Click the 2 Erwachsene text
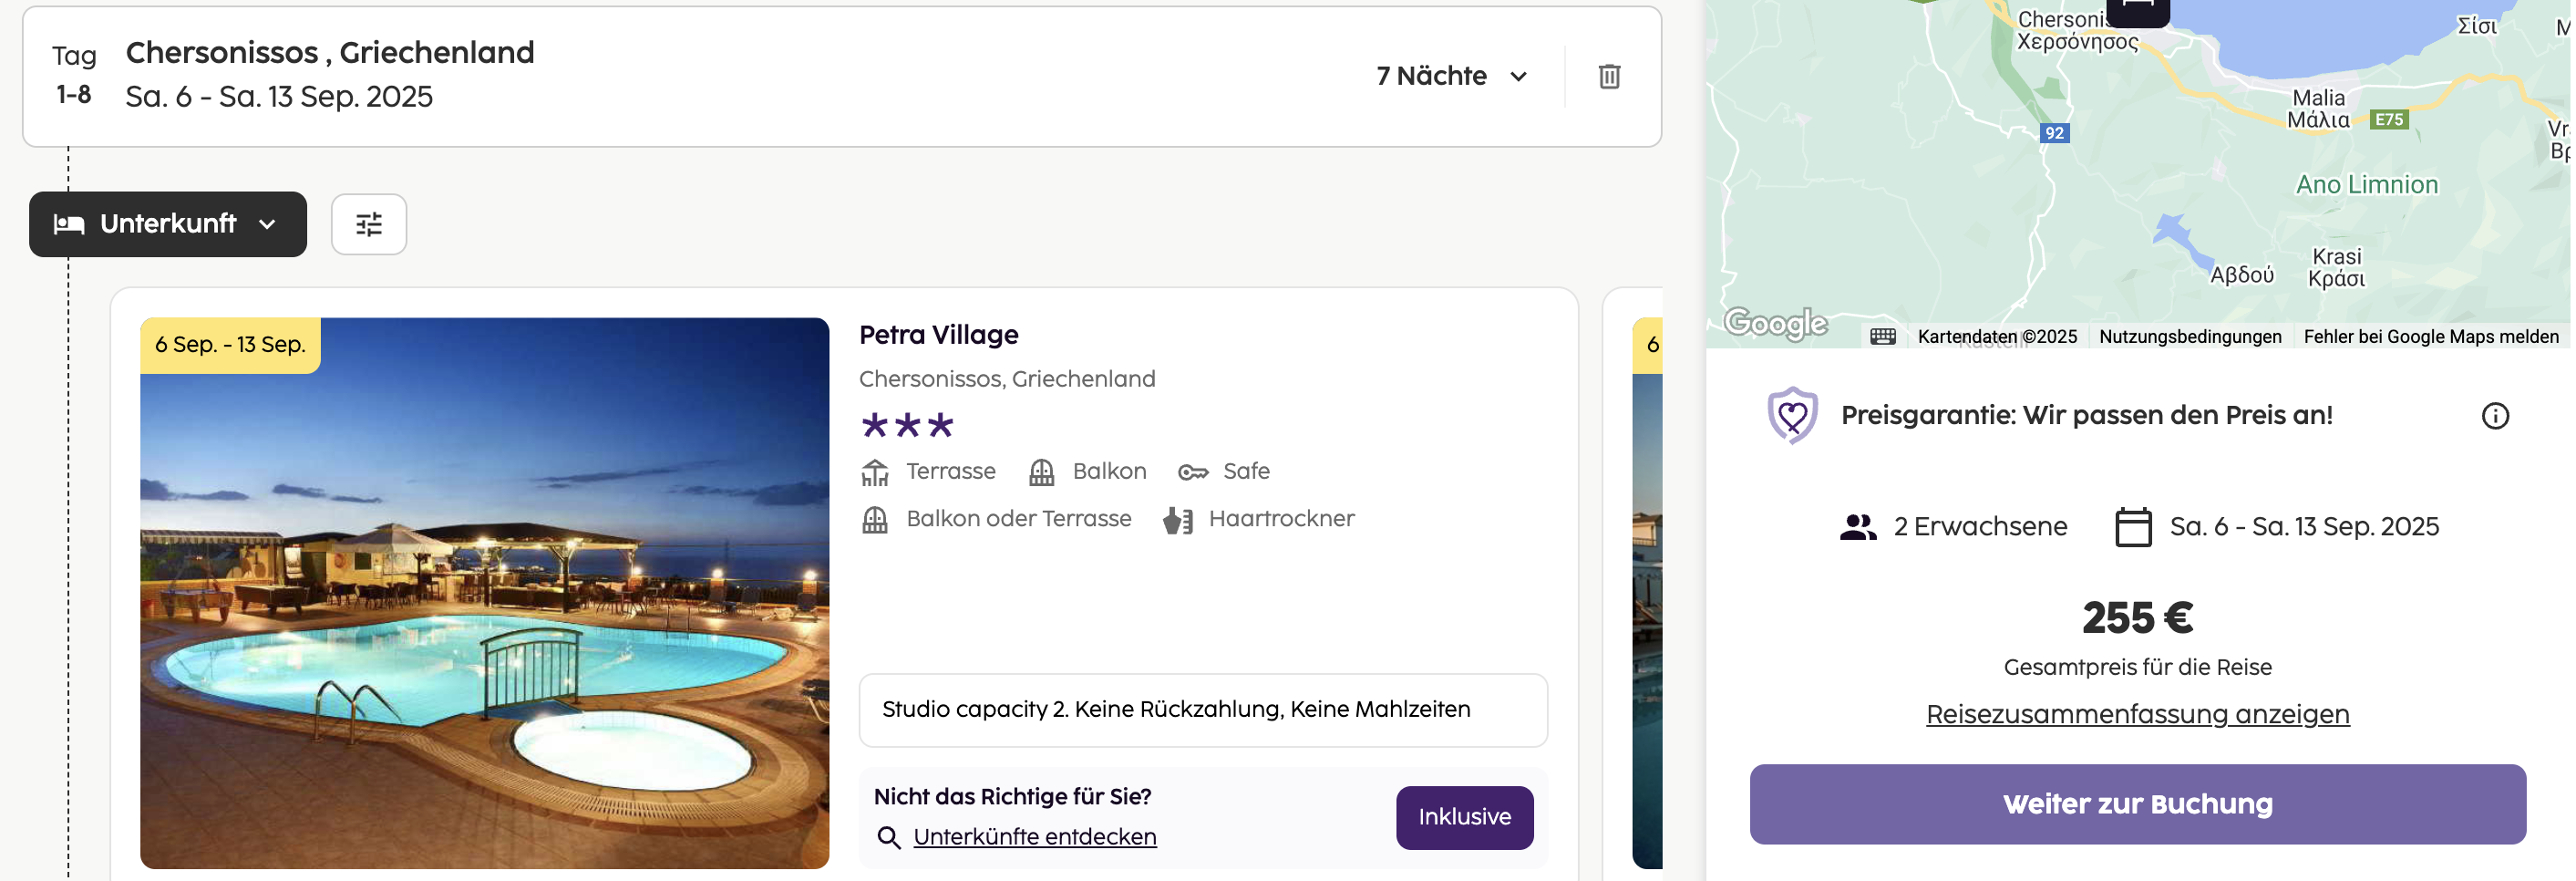Screen dimensions: 2576x881 [x=1979, y=527]
